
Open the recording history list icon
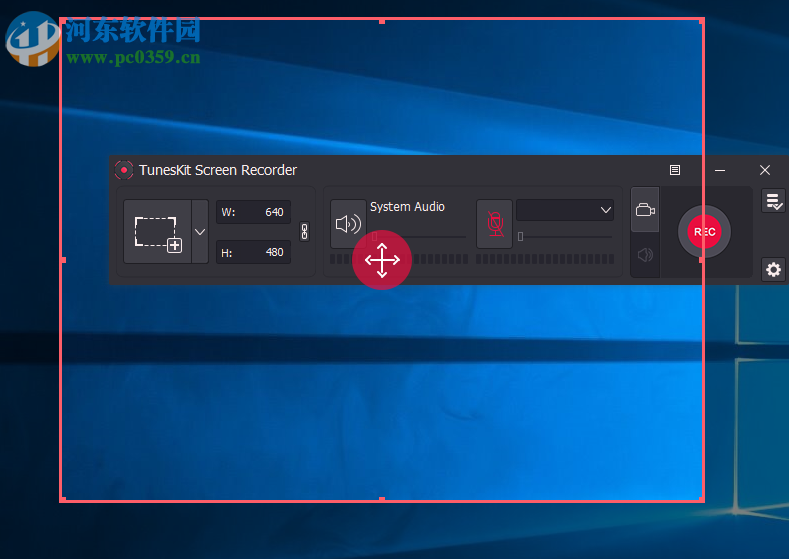(773, 201)
